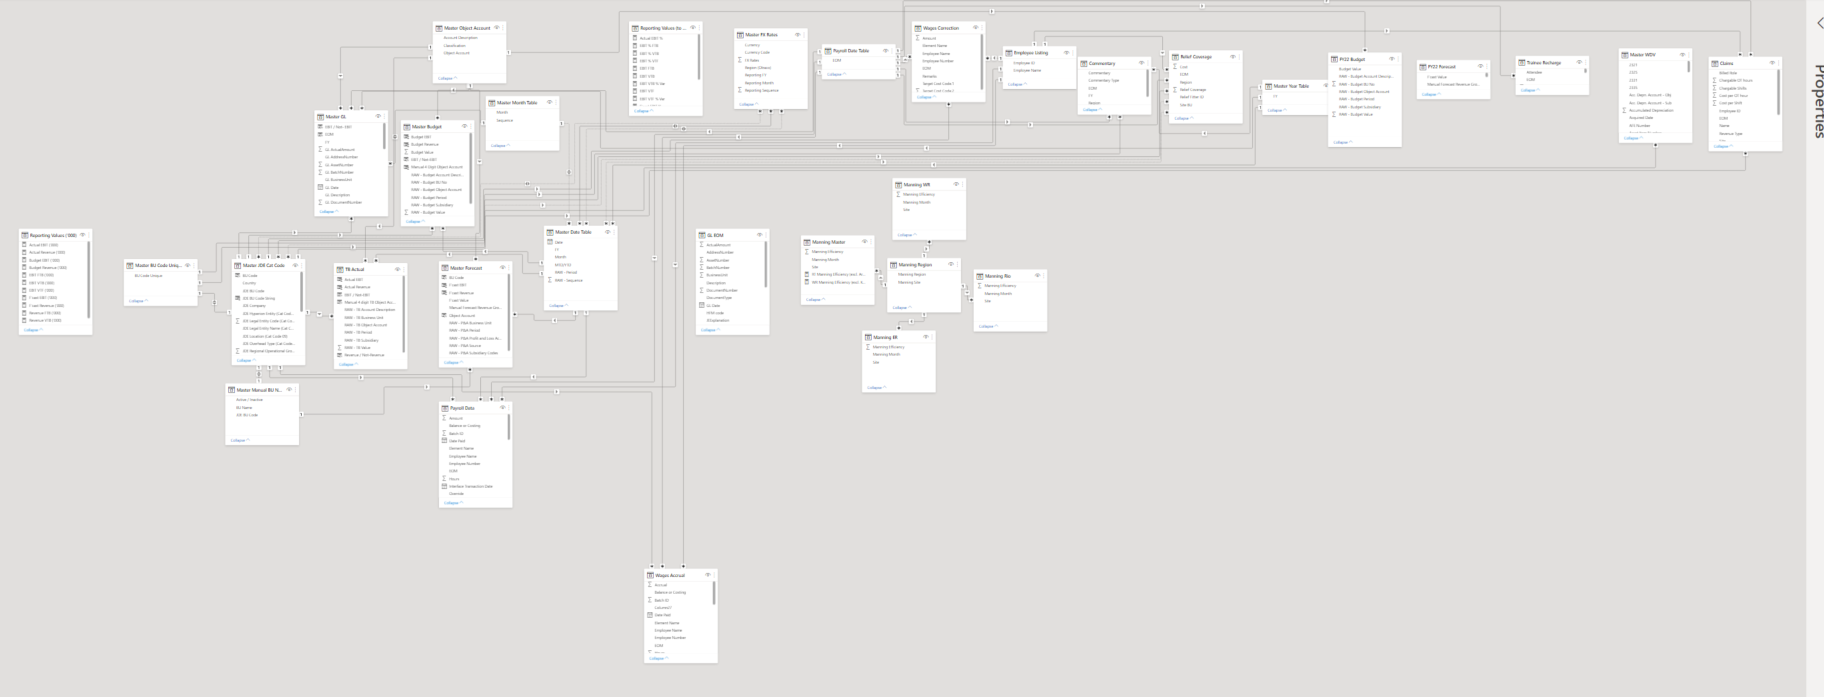Click the Master GL table field scrollbar
This screenshot has height=697, width=1824.
(x=385, y=136)
